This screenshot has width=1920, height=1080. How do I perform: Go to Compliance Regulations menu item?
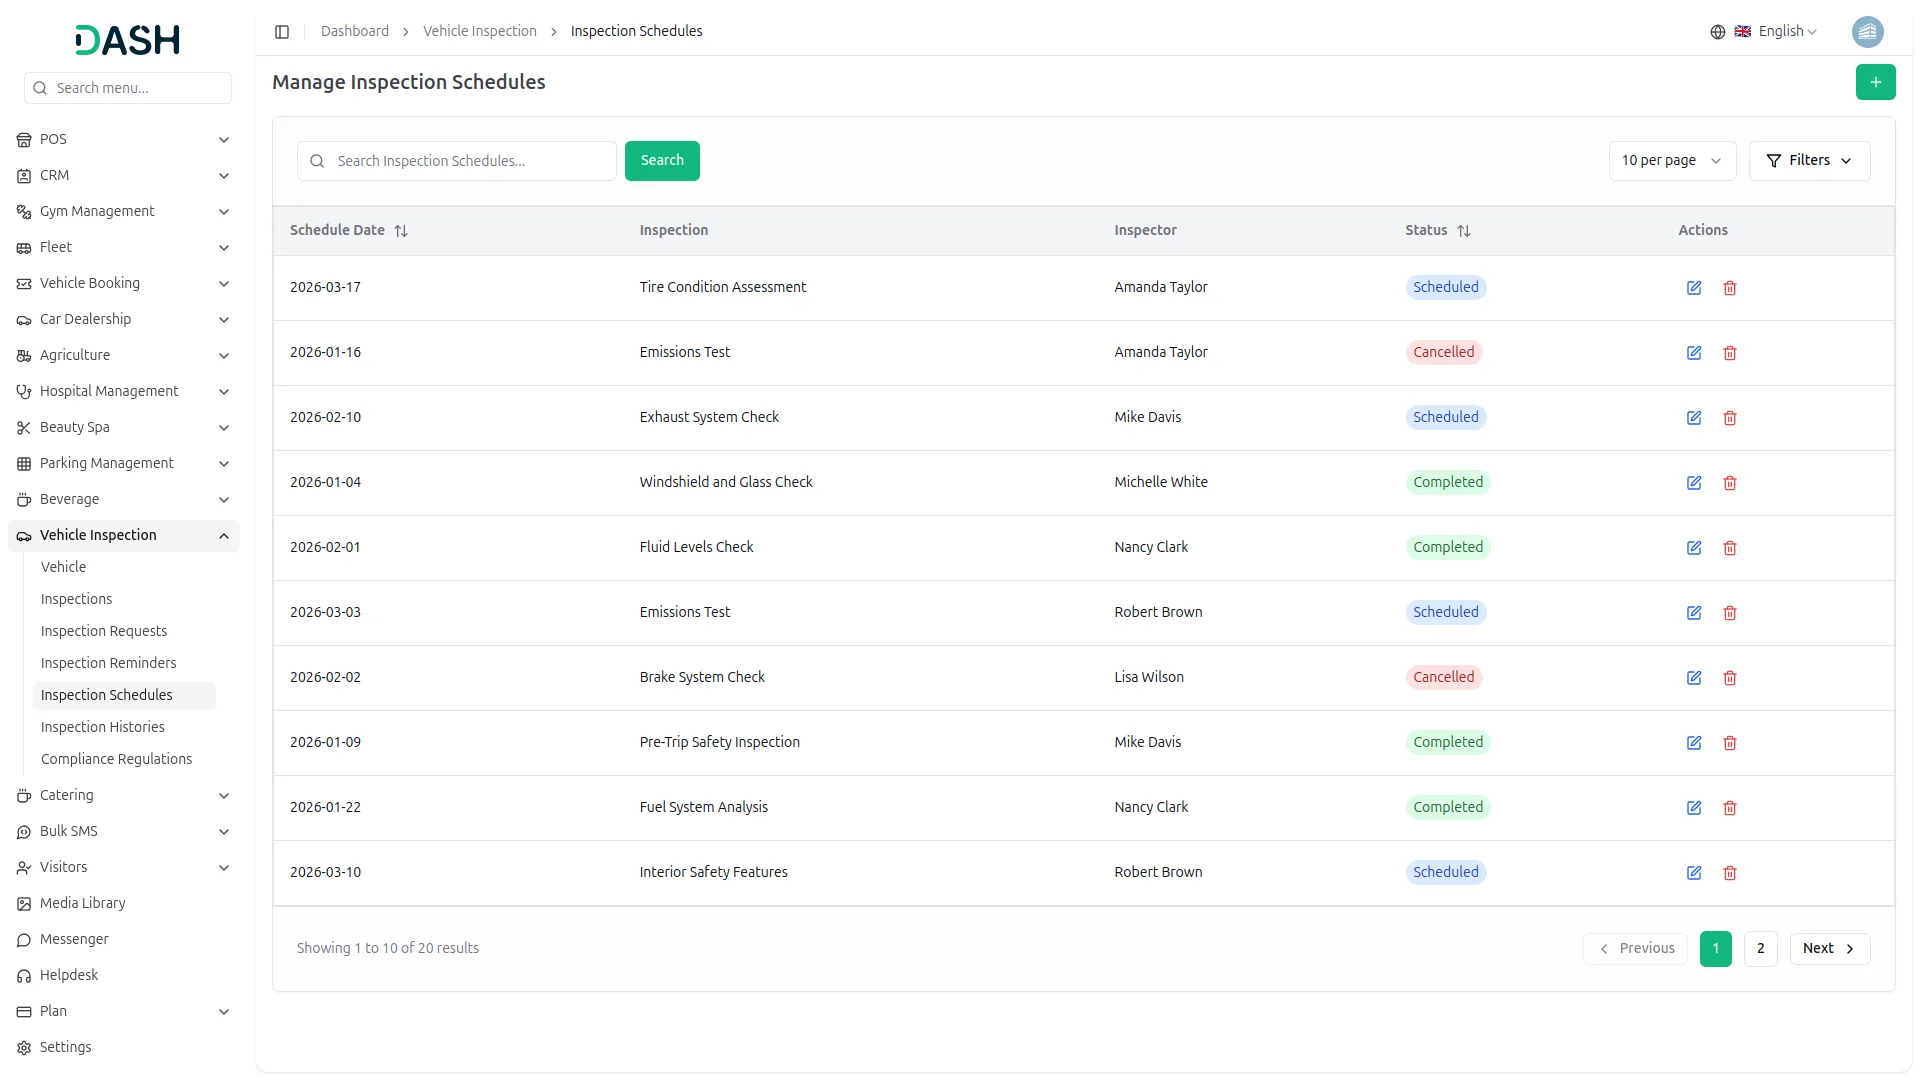117,759
